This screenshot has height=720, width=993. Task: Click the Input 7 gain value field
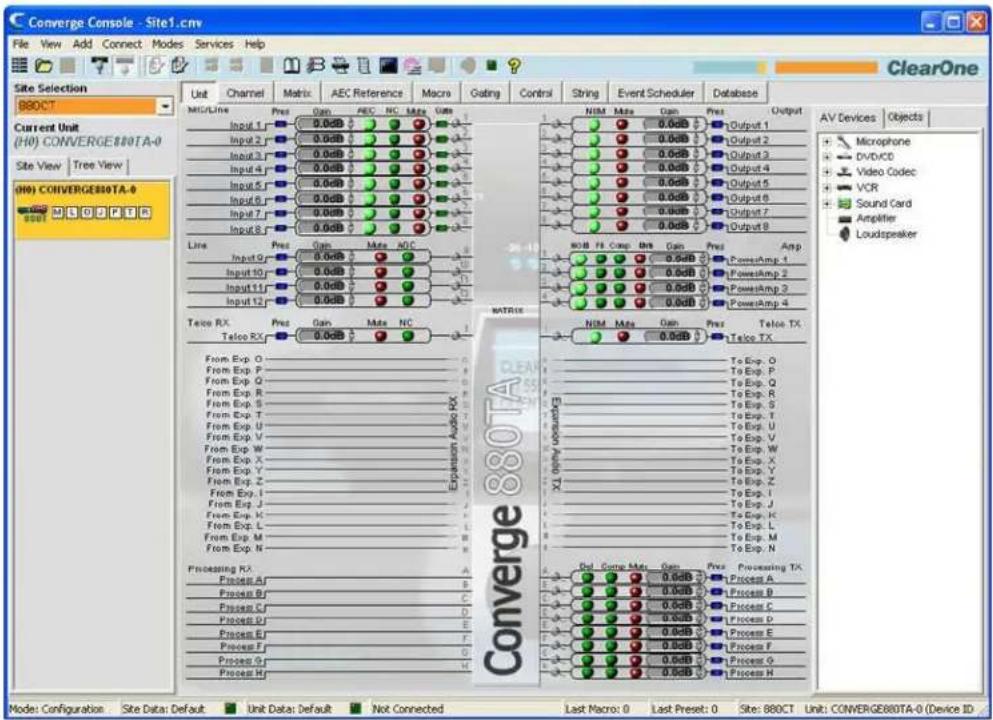[x=322, y=213]
